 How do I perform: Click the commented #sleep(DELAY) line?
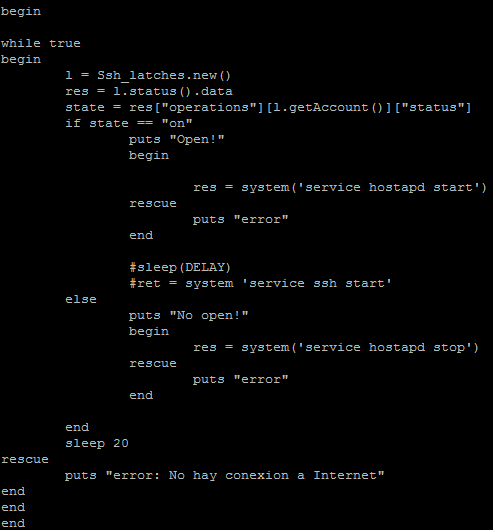(x=180, y=267)
